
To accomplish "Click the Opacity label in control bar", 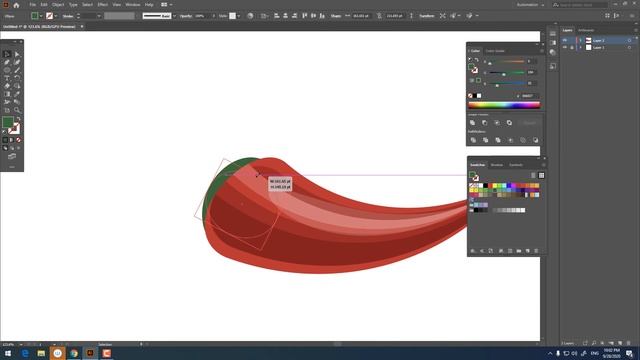I will tap(186, 16).
